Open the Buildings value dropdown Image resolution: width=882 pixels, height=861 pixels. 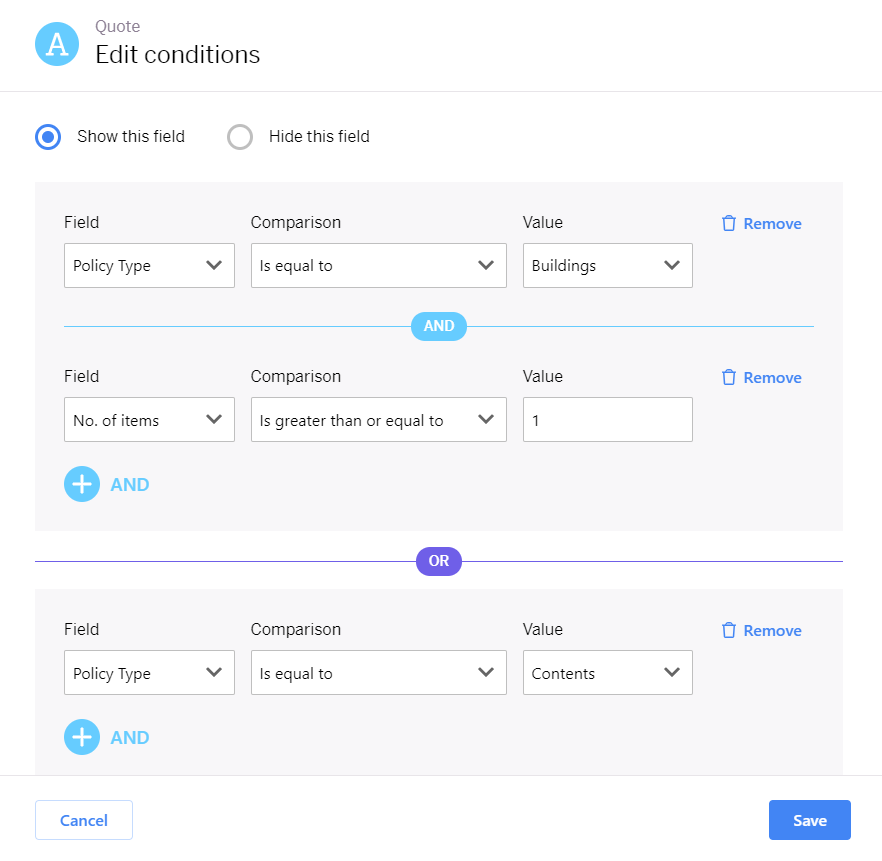(x=608, y=265)
